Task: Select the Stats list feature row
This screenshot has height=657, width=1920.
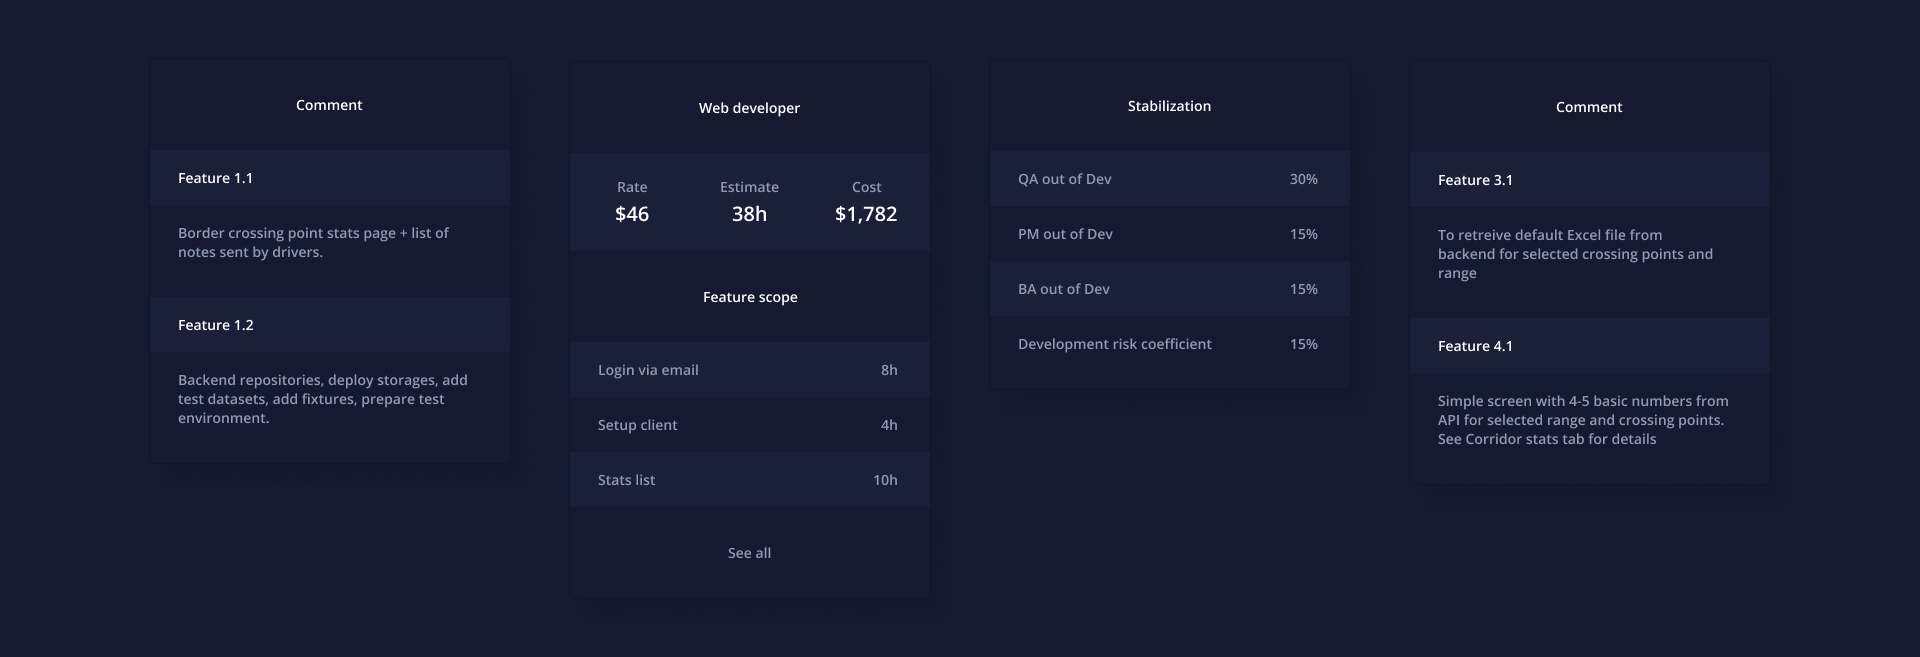Action: (x=749, y=480)
